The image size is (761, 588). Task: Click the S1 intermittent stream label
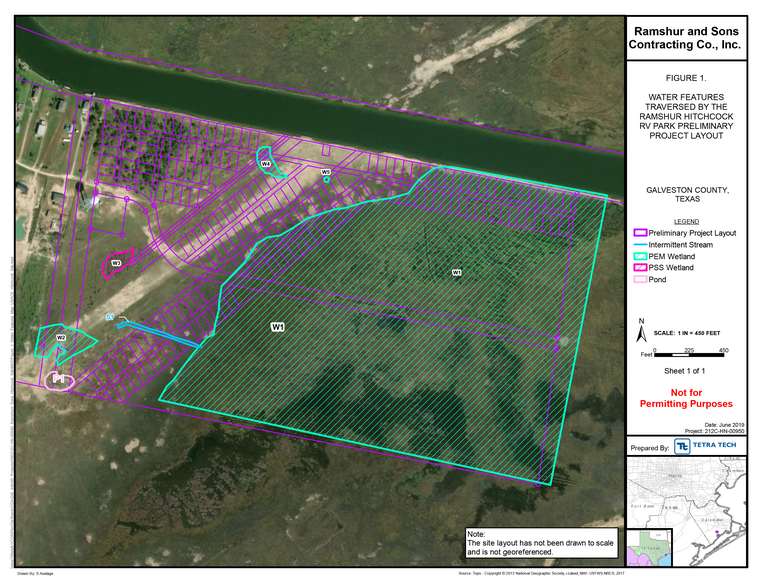click(111, 318)
